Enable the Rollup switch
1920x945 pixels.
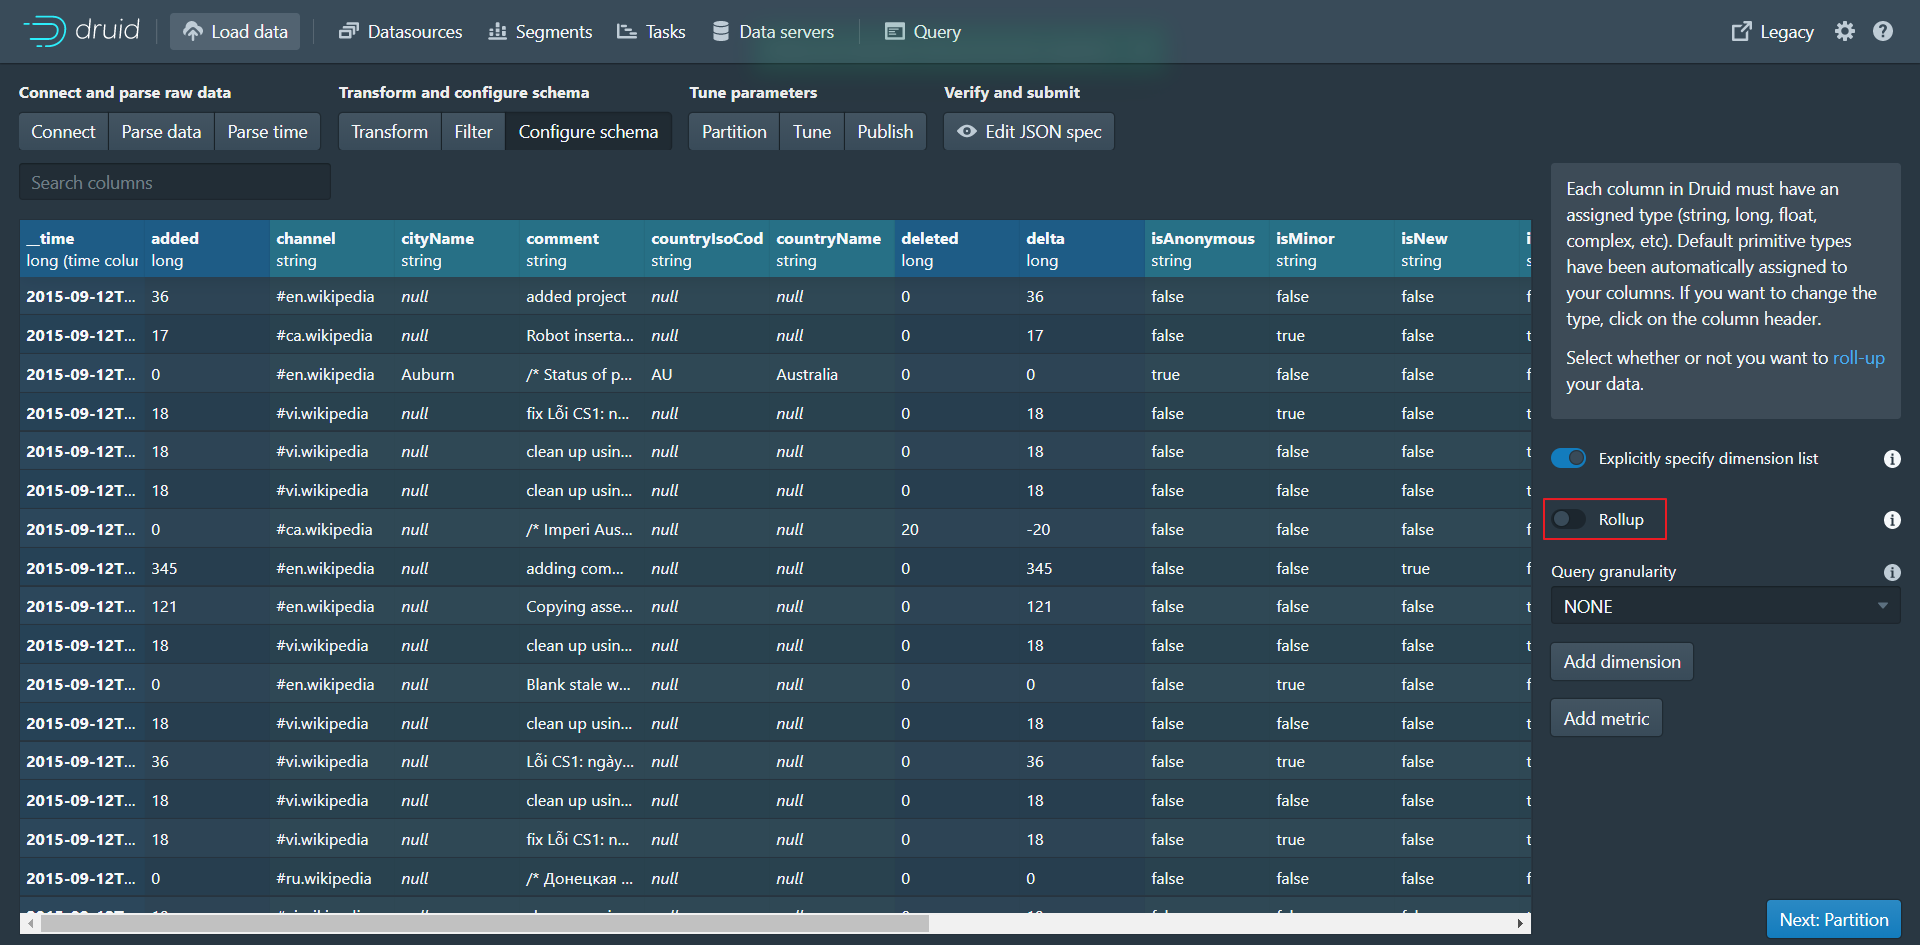click(1568, 519)
